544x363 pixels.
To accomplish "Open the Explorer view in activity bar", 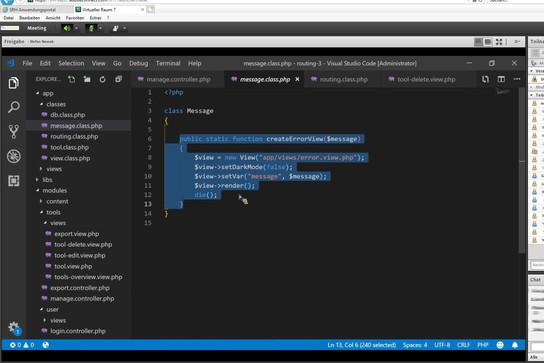I will pos(14,83).
